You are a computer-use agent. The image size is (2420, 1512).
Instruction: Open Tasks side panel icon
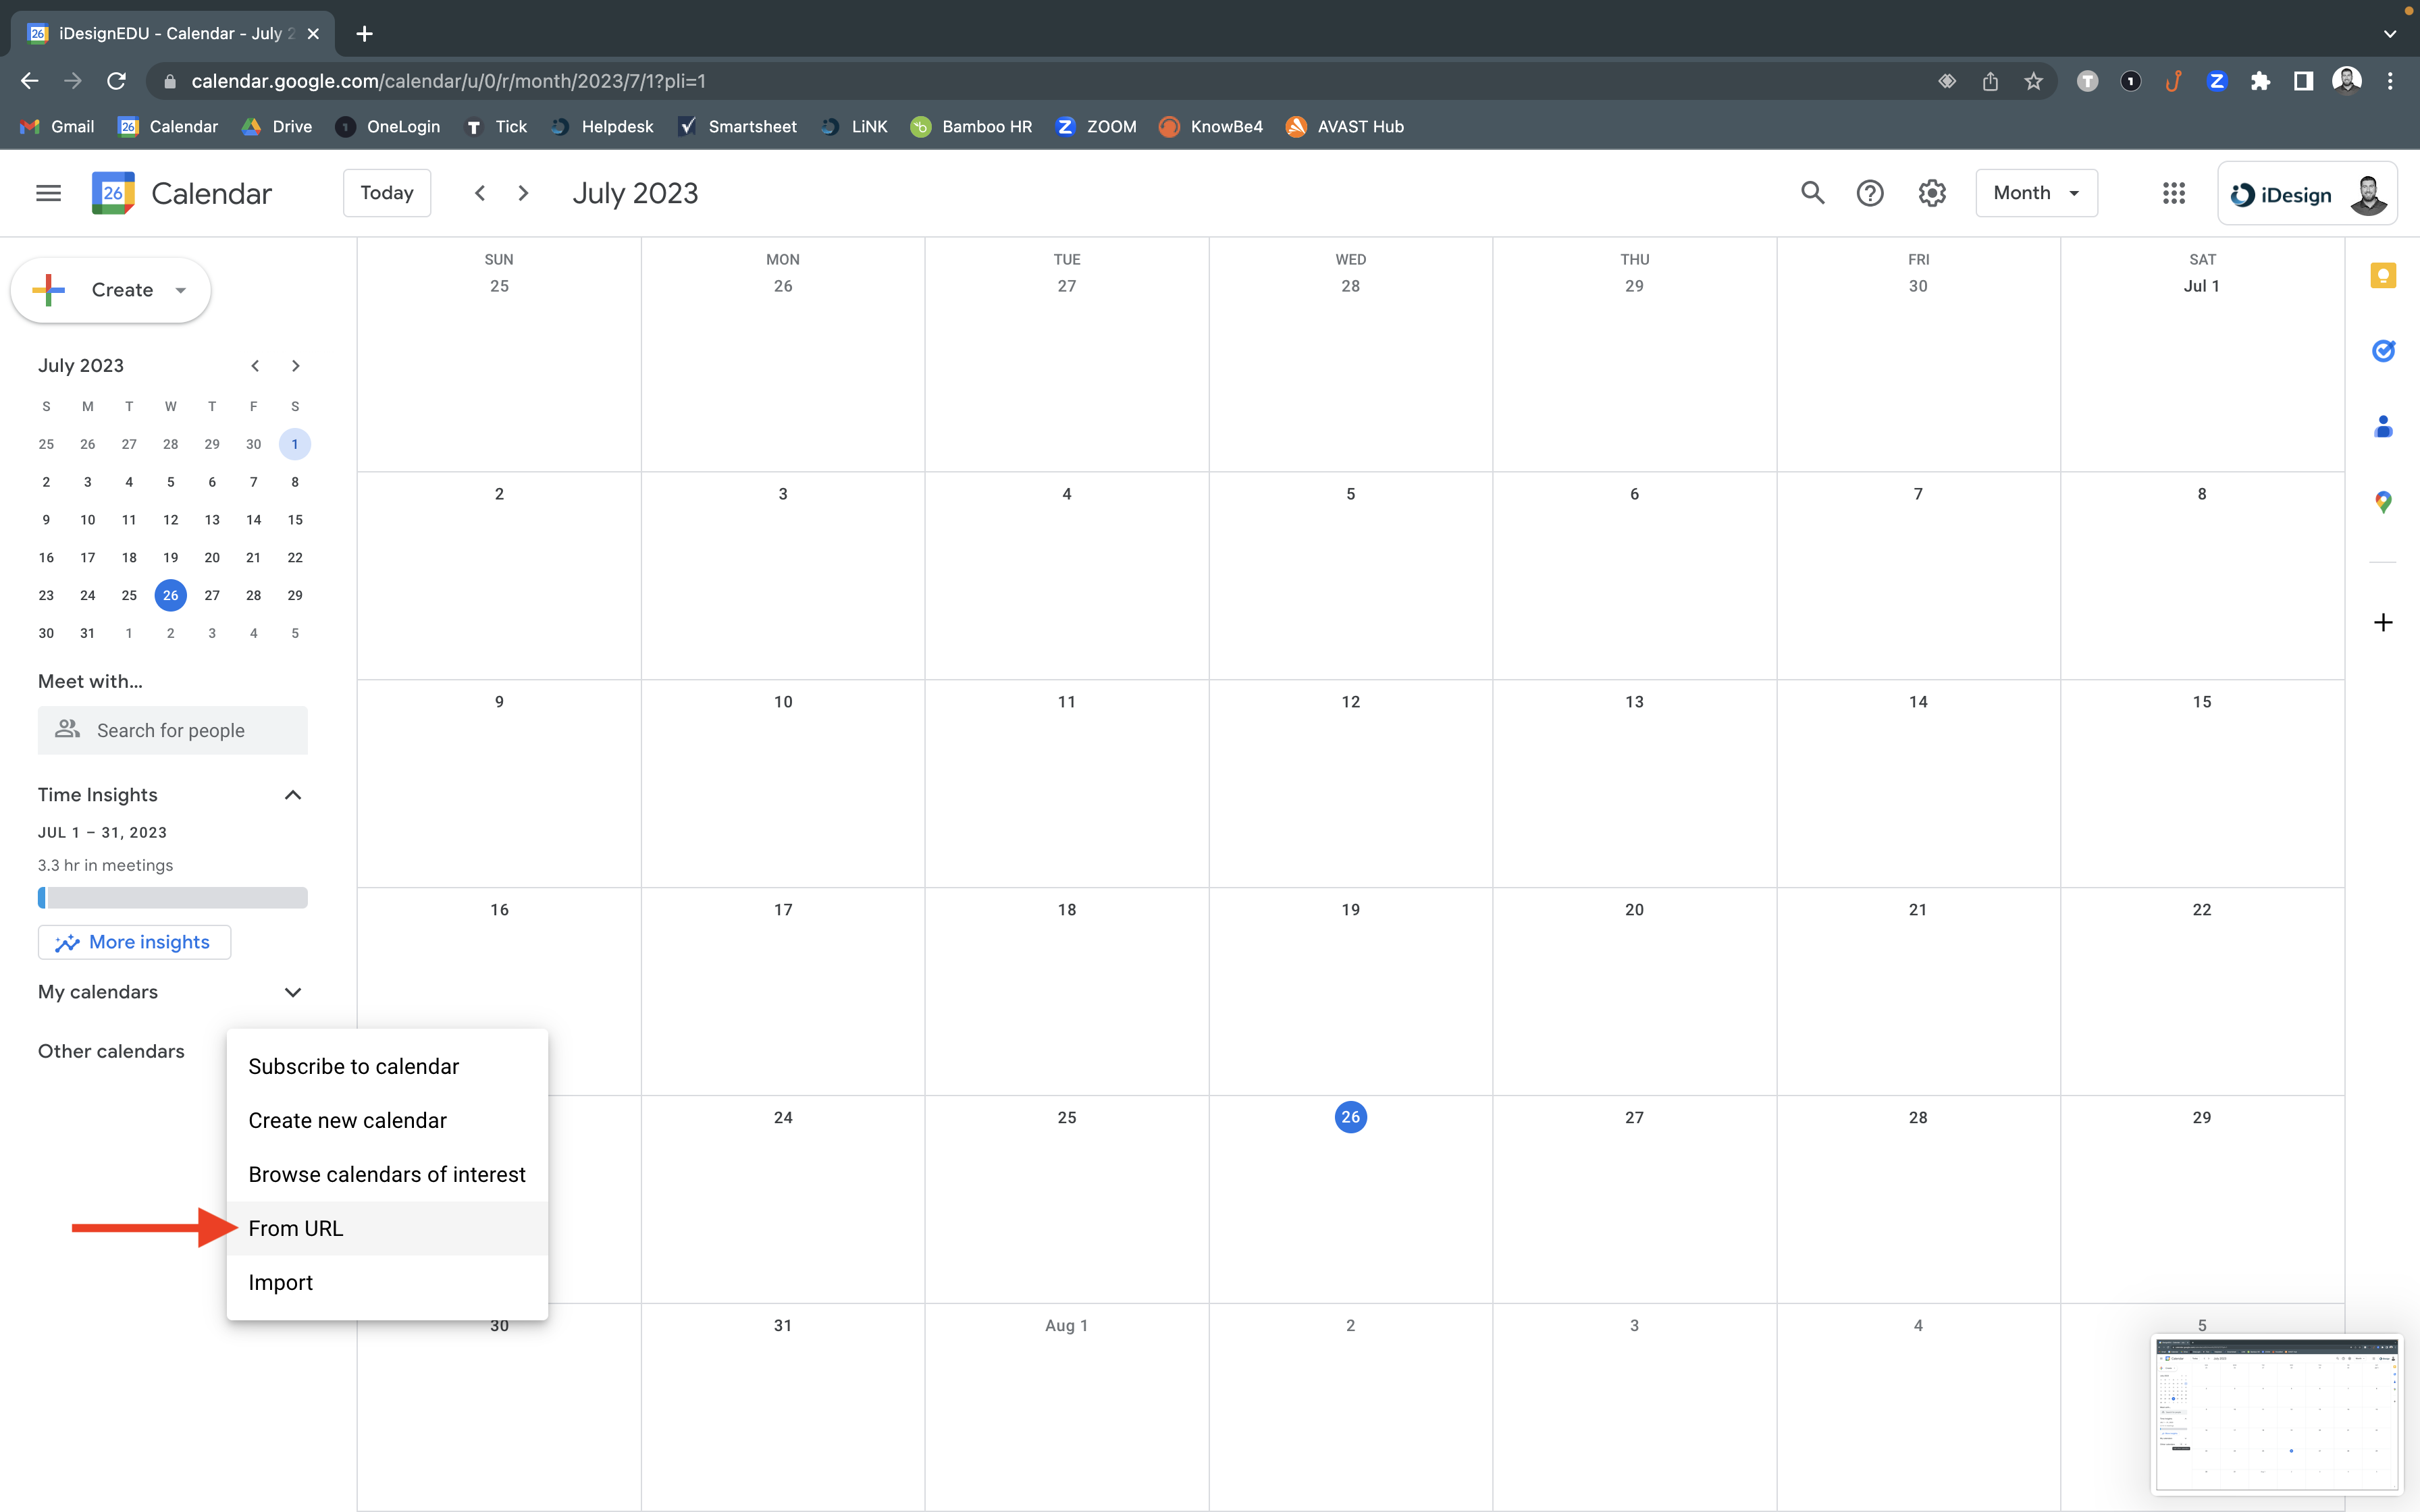[x=2383, y=351]
